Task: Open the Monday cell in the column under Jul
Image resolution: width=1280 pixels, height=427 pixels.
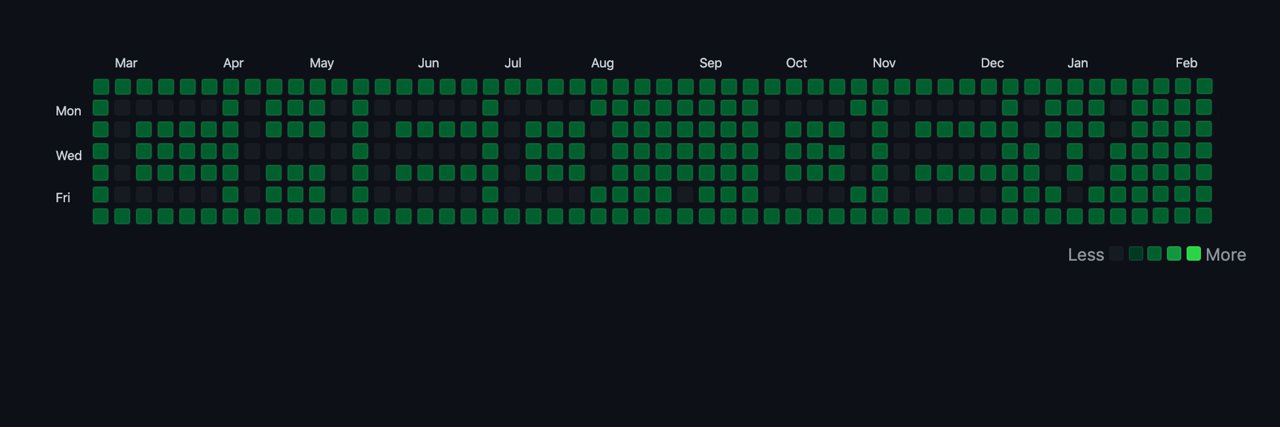Action: coord(512,107)
